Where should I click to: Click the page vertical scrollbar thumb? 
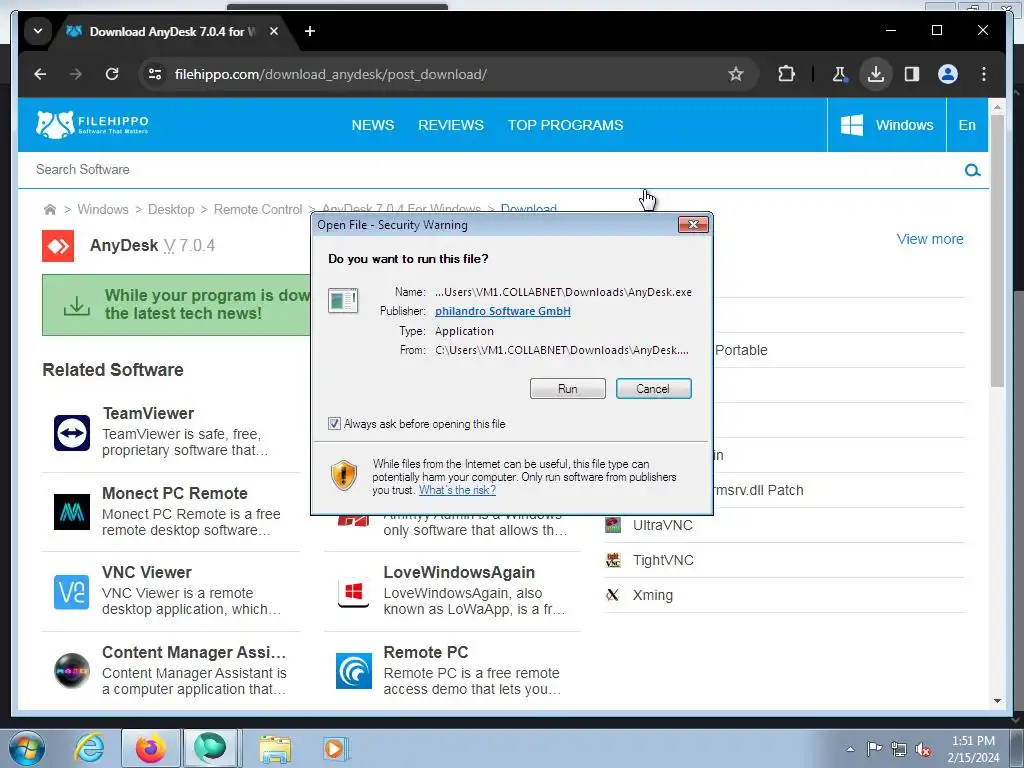pos(997,251)
